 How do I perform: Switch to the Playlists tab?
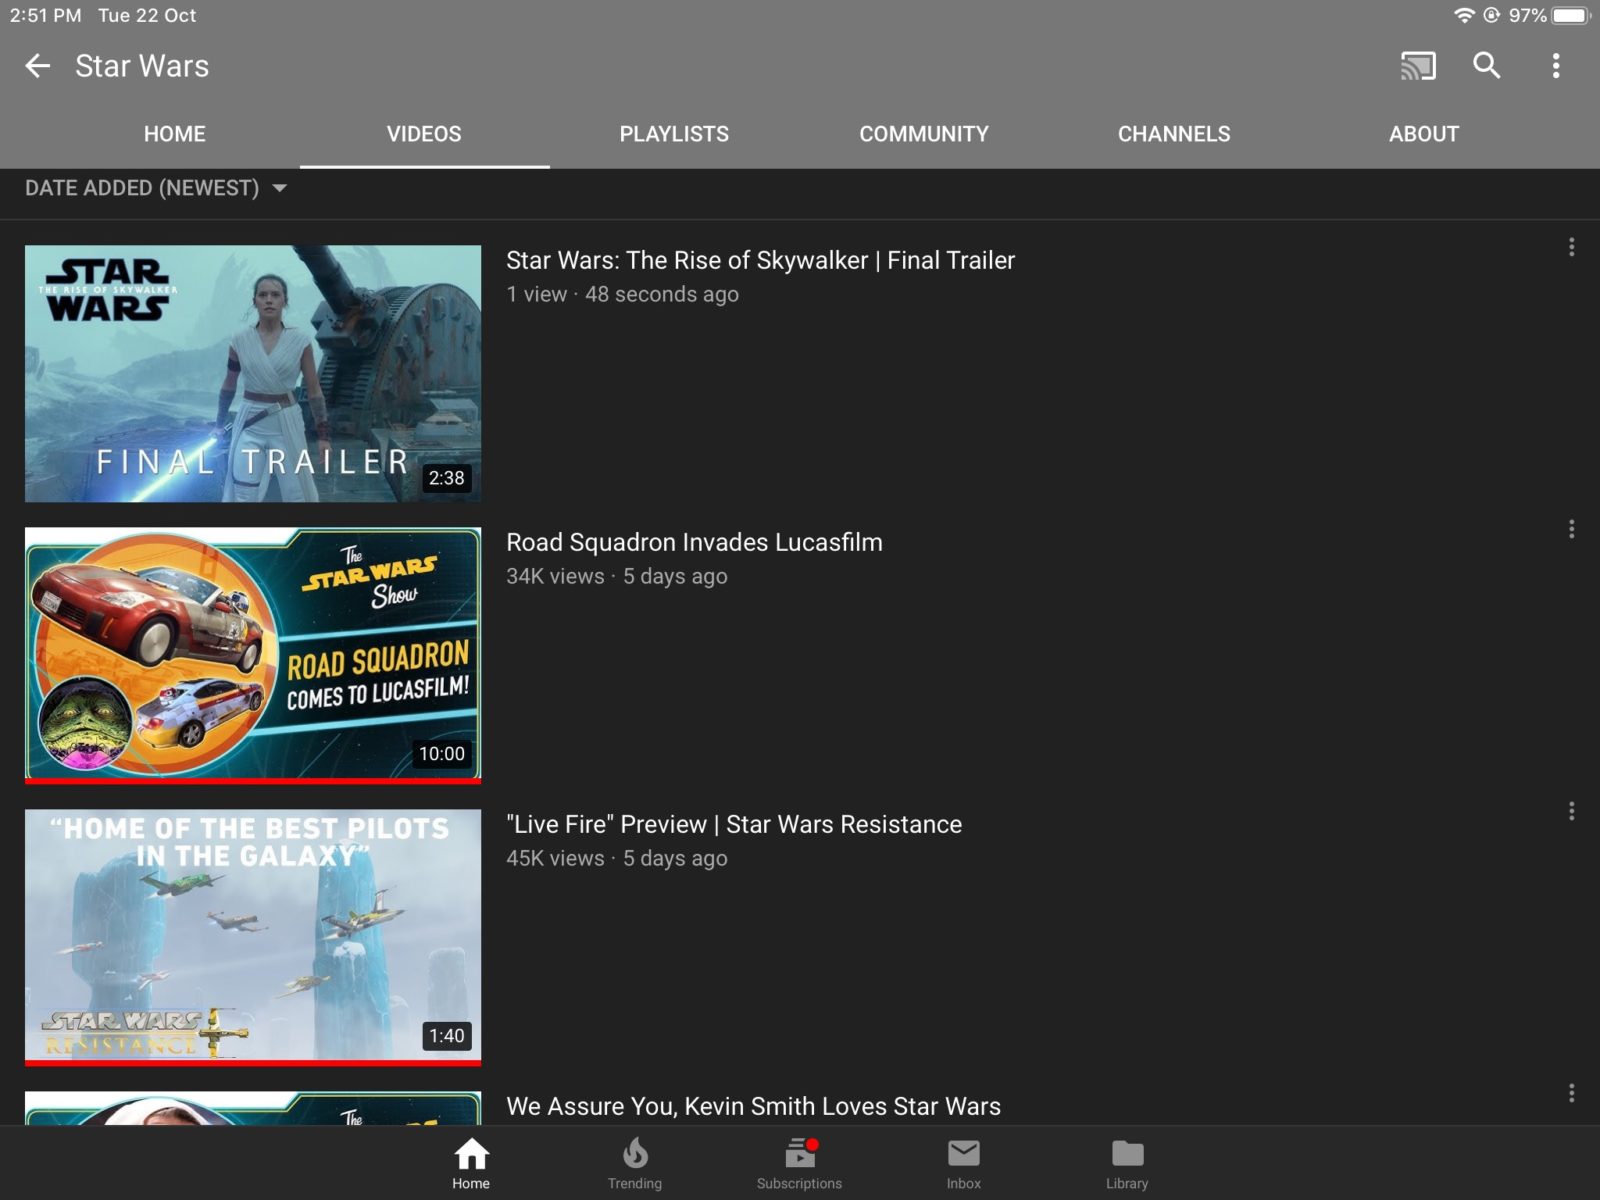[x=674, y=134]
